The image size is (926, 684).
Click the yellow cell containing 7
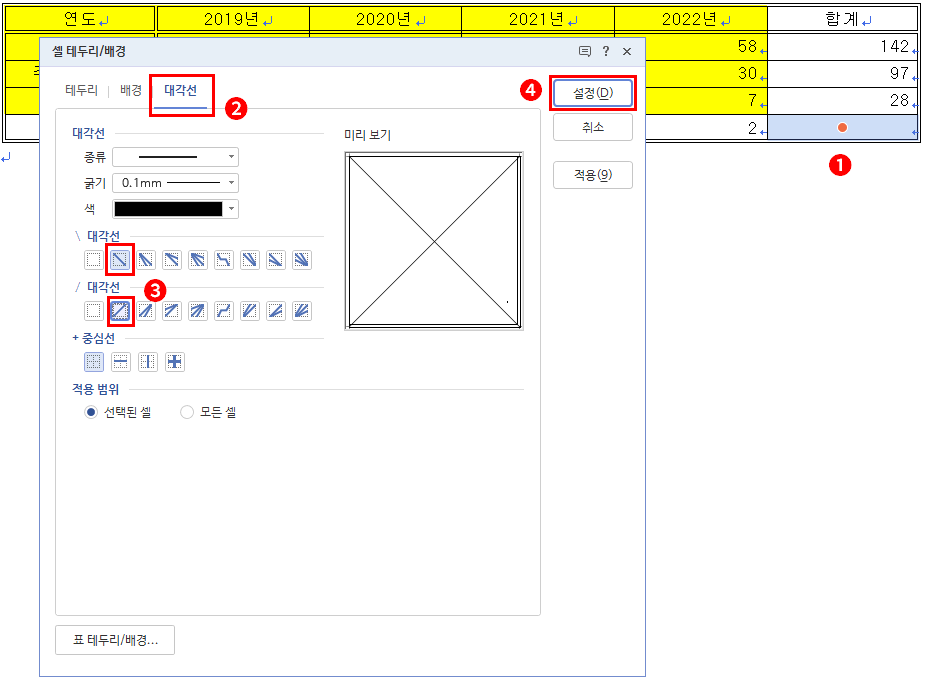[x=706, y=101]
